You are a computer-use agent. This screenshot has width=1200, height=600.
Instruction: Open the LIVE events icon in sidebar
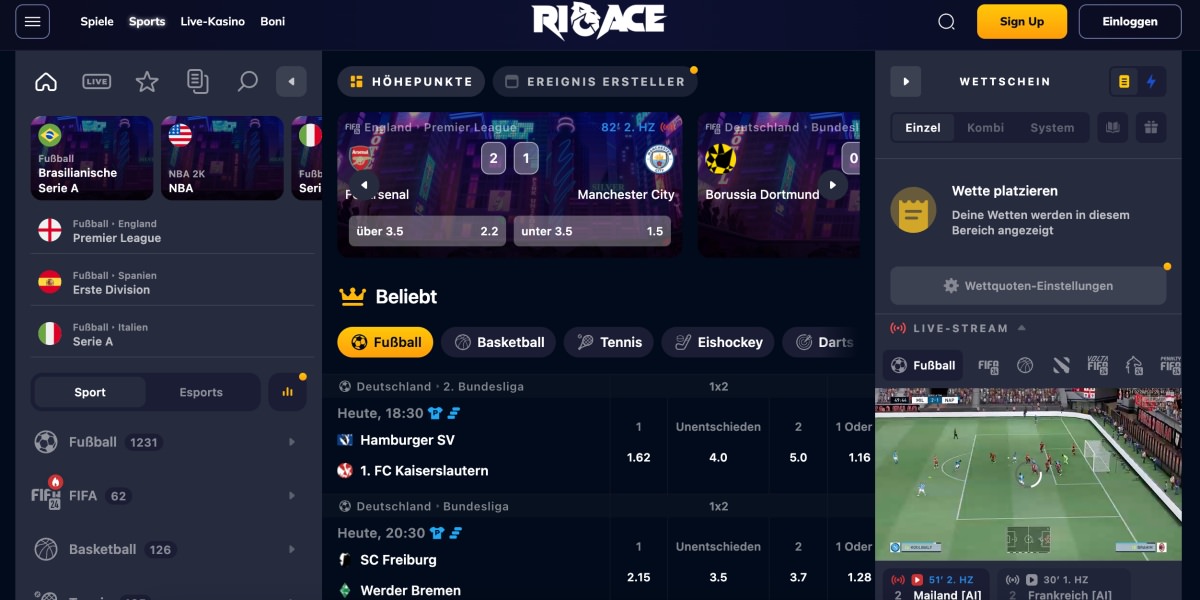[97, 82]
